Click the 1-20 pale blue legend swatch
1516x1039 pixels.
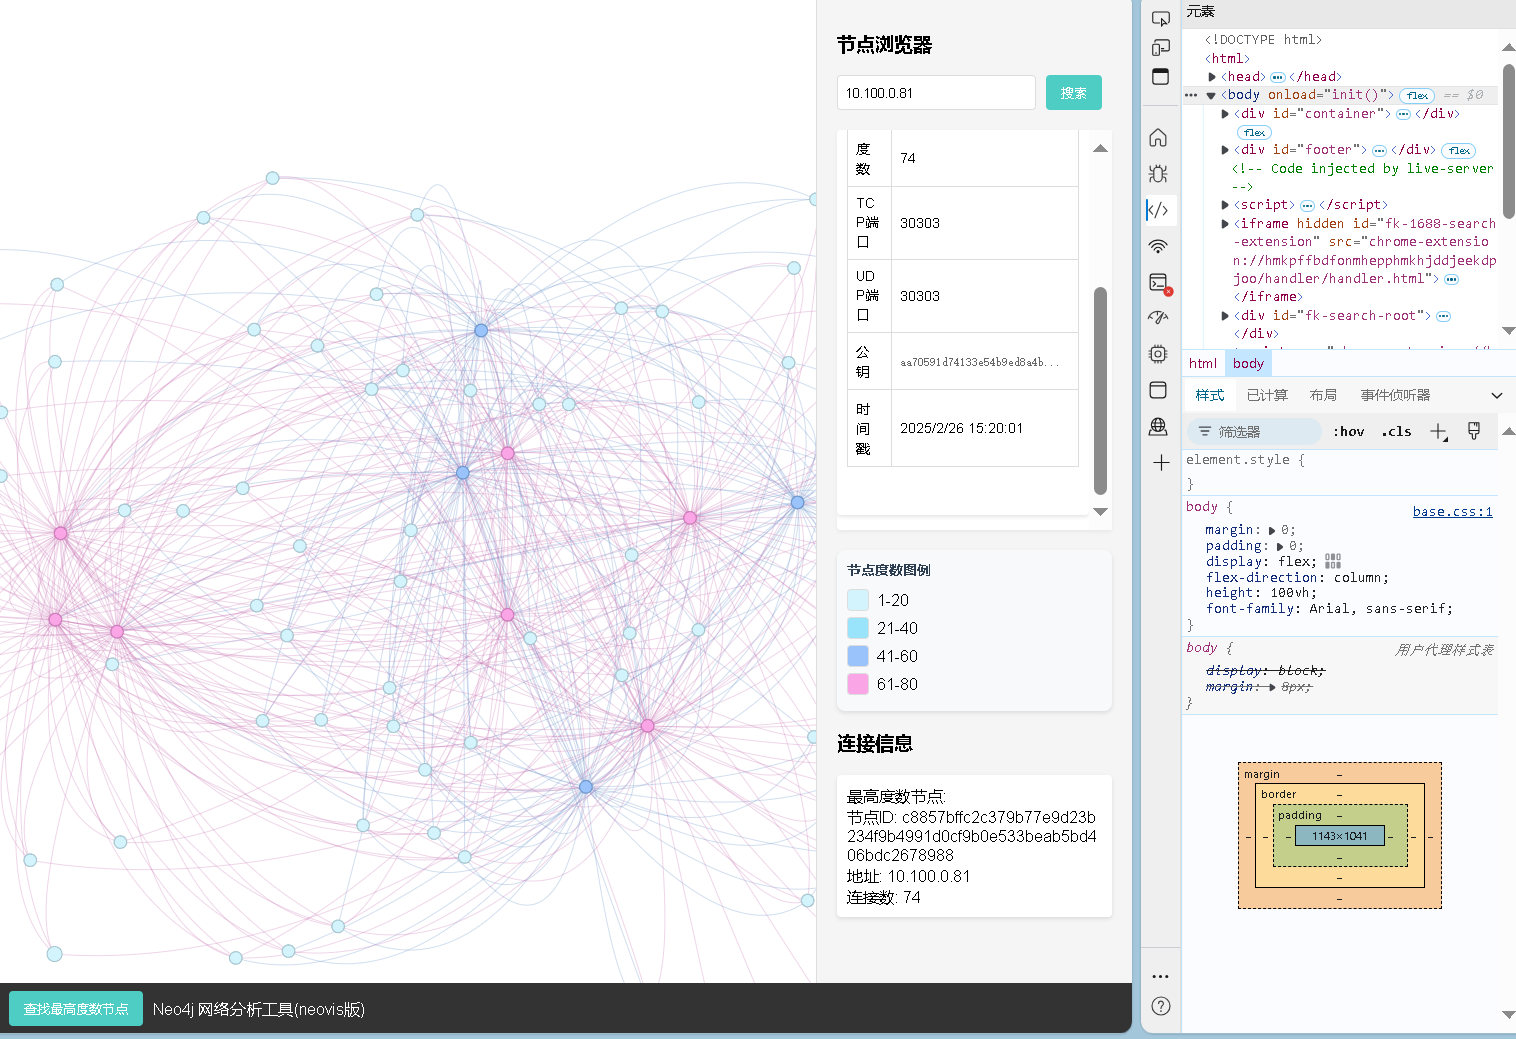tap(858, 600)
